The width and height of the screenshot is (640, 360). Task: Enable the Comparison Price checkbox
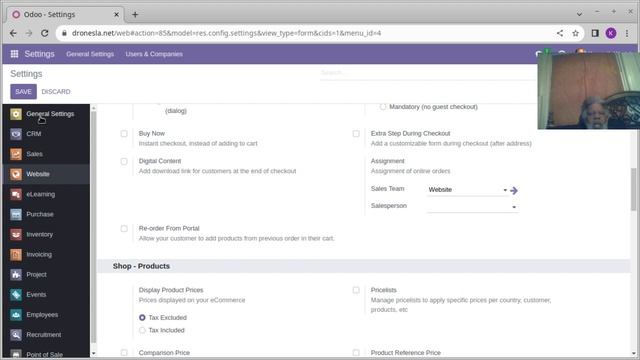click(124, 353)
